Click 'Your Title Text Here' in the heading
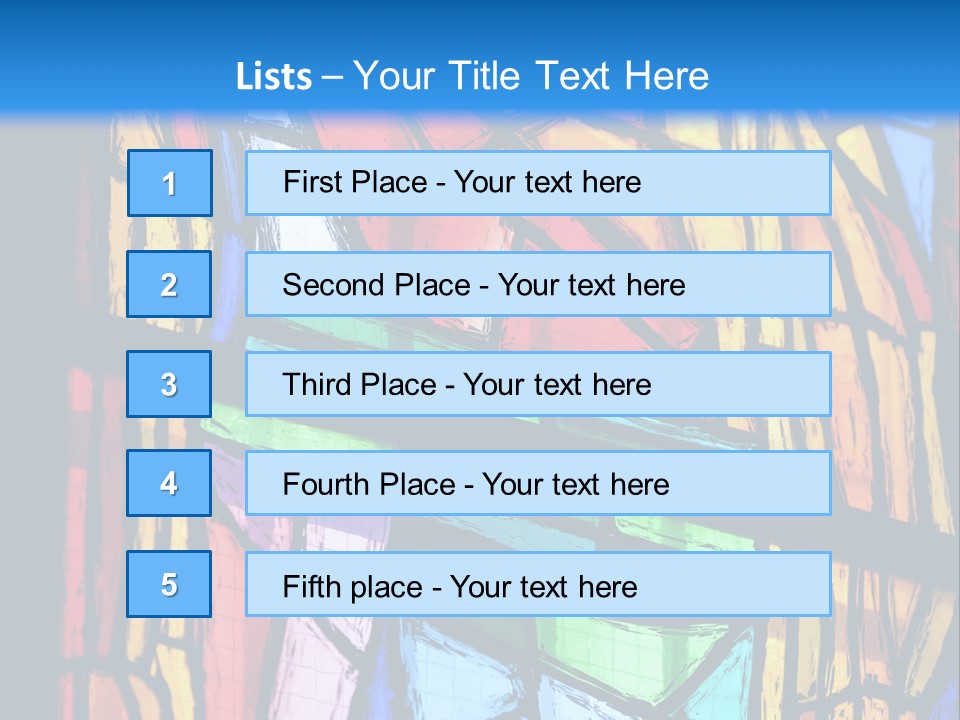Viewport: 960px width, 720px height. click(x=531, y=77)
